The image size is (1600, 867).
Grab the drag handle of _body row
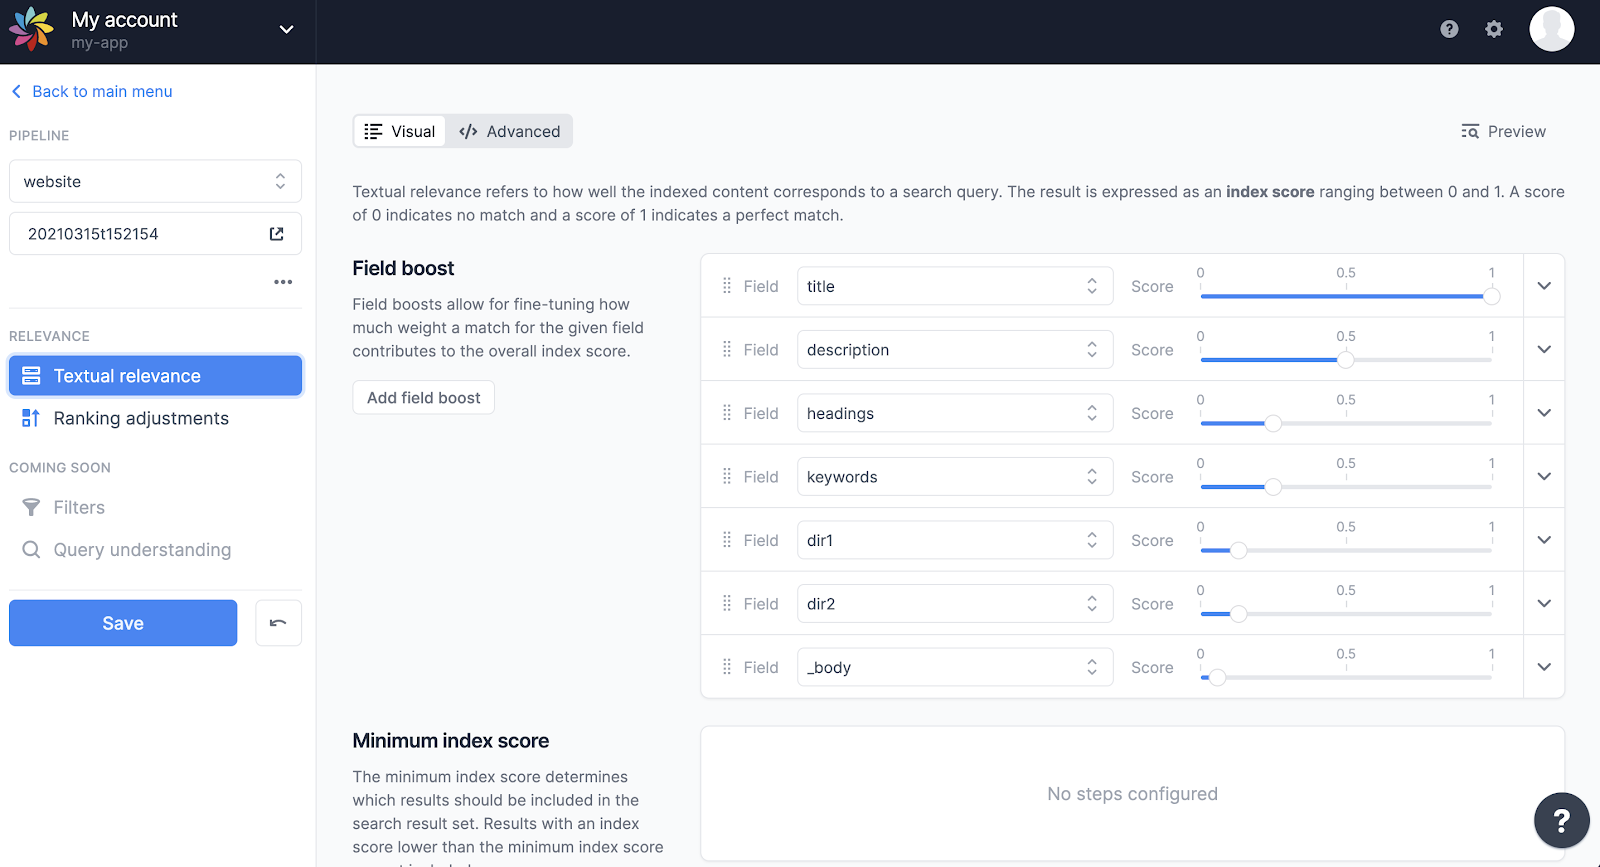(x=727, y=667)
